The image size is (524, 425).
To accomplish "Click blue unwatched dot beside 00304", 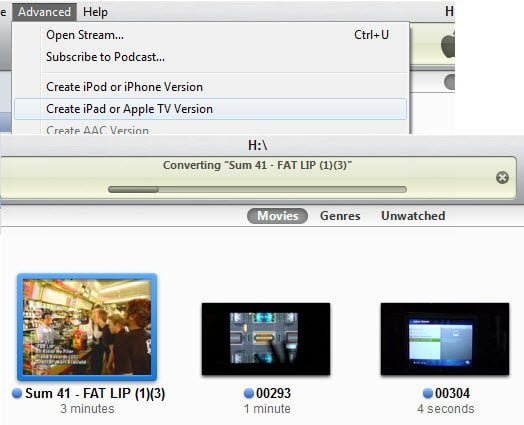I will click(428, 393).
